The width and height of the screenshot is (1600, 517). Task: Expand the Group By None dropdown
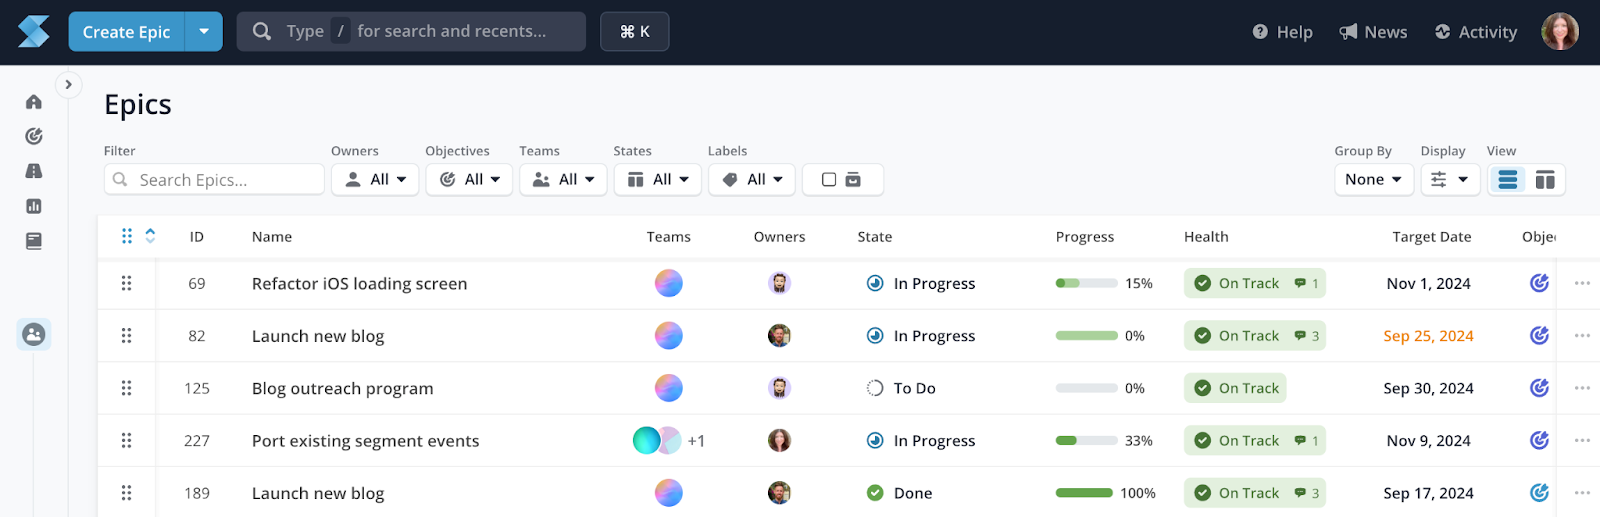[x=1373, y=180]
